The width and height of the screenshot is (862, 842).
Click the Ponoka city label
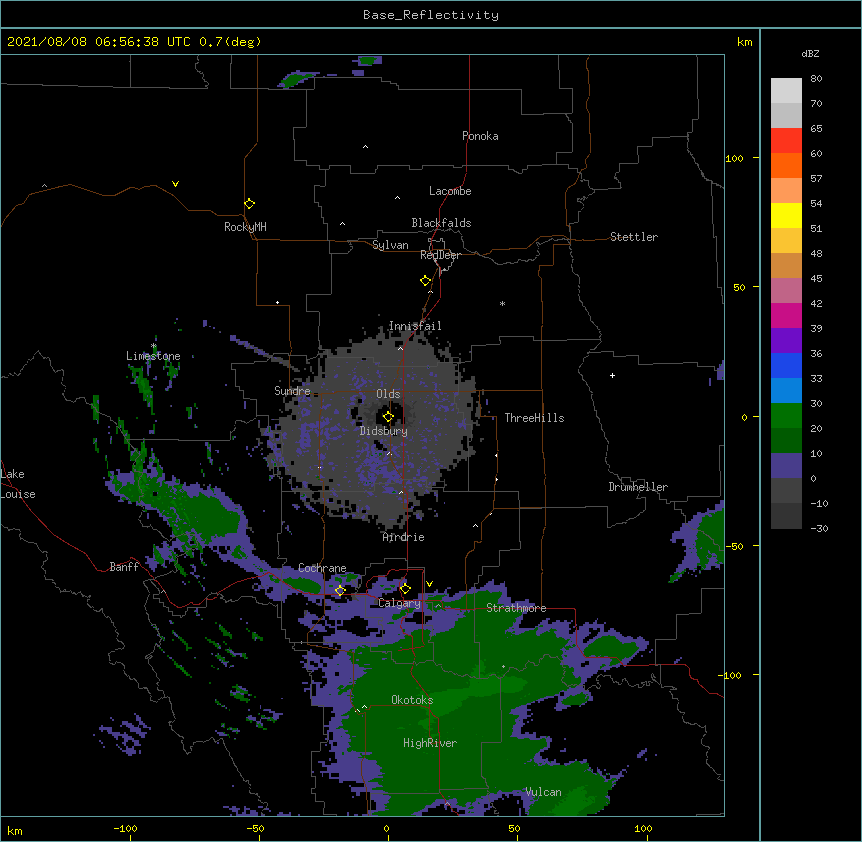480,136
